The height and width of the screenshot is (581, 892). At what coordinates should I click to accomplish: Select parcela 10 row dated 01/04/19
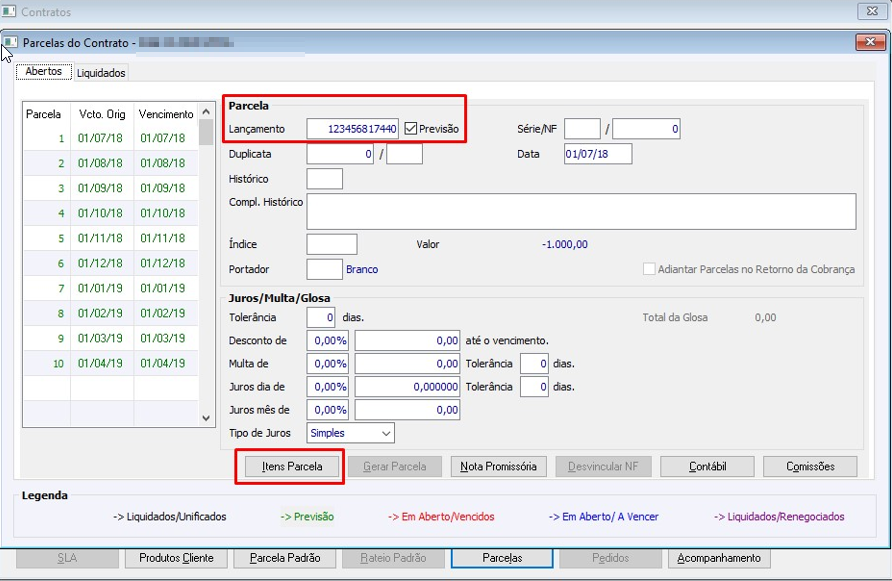pyautogui.click(x=110, y=364)
